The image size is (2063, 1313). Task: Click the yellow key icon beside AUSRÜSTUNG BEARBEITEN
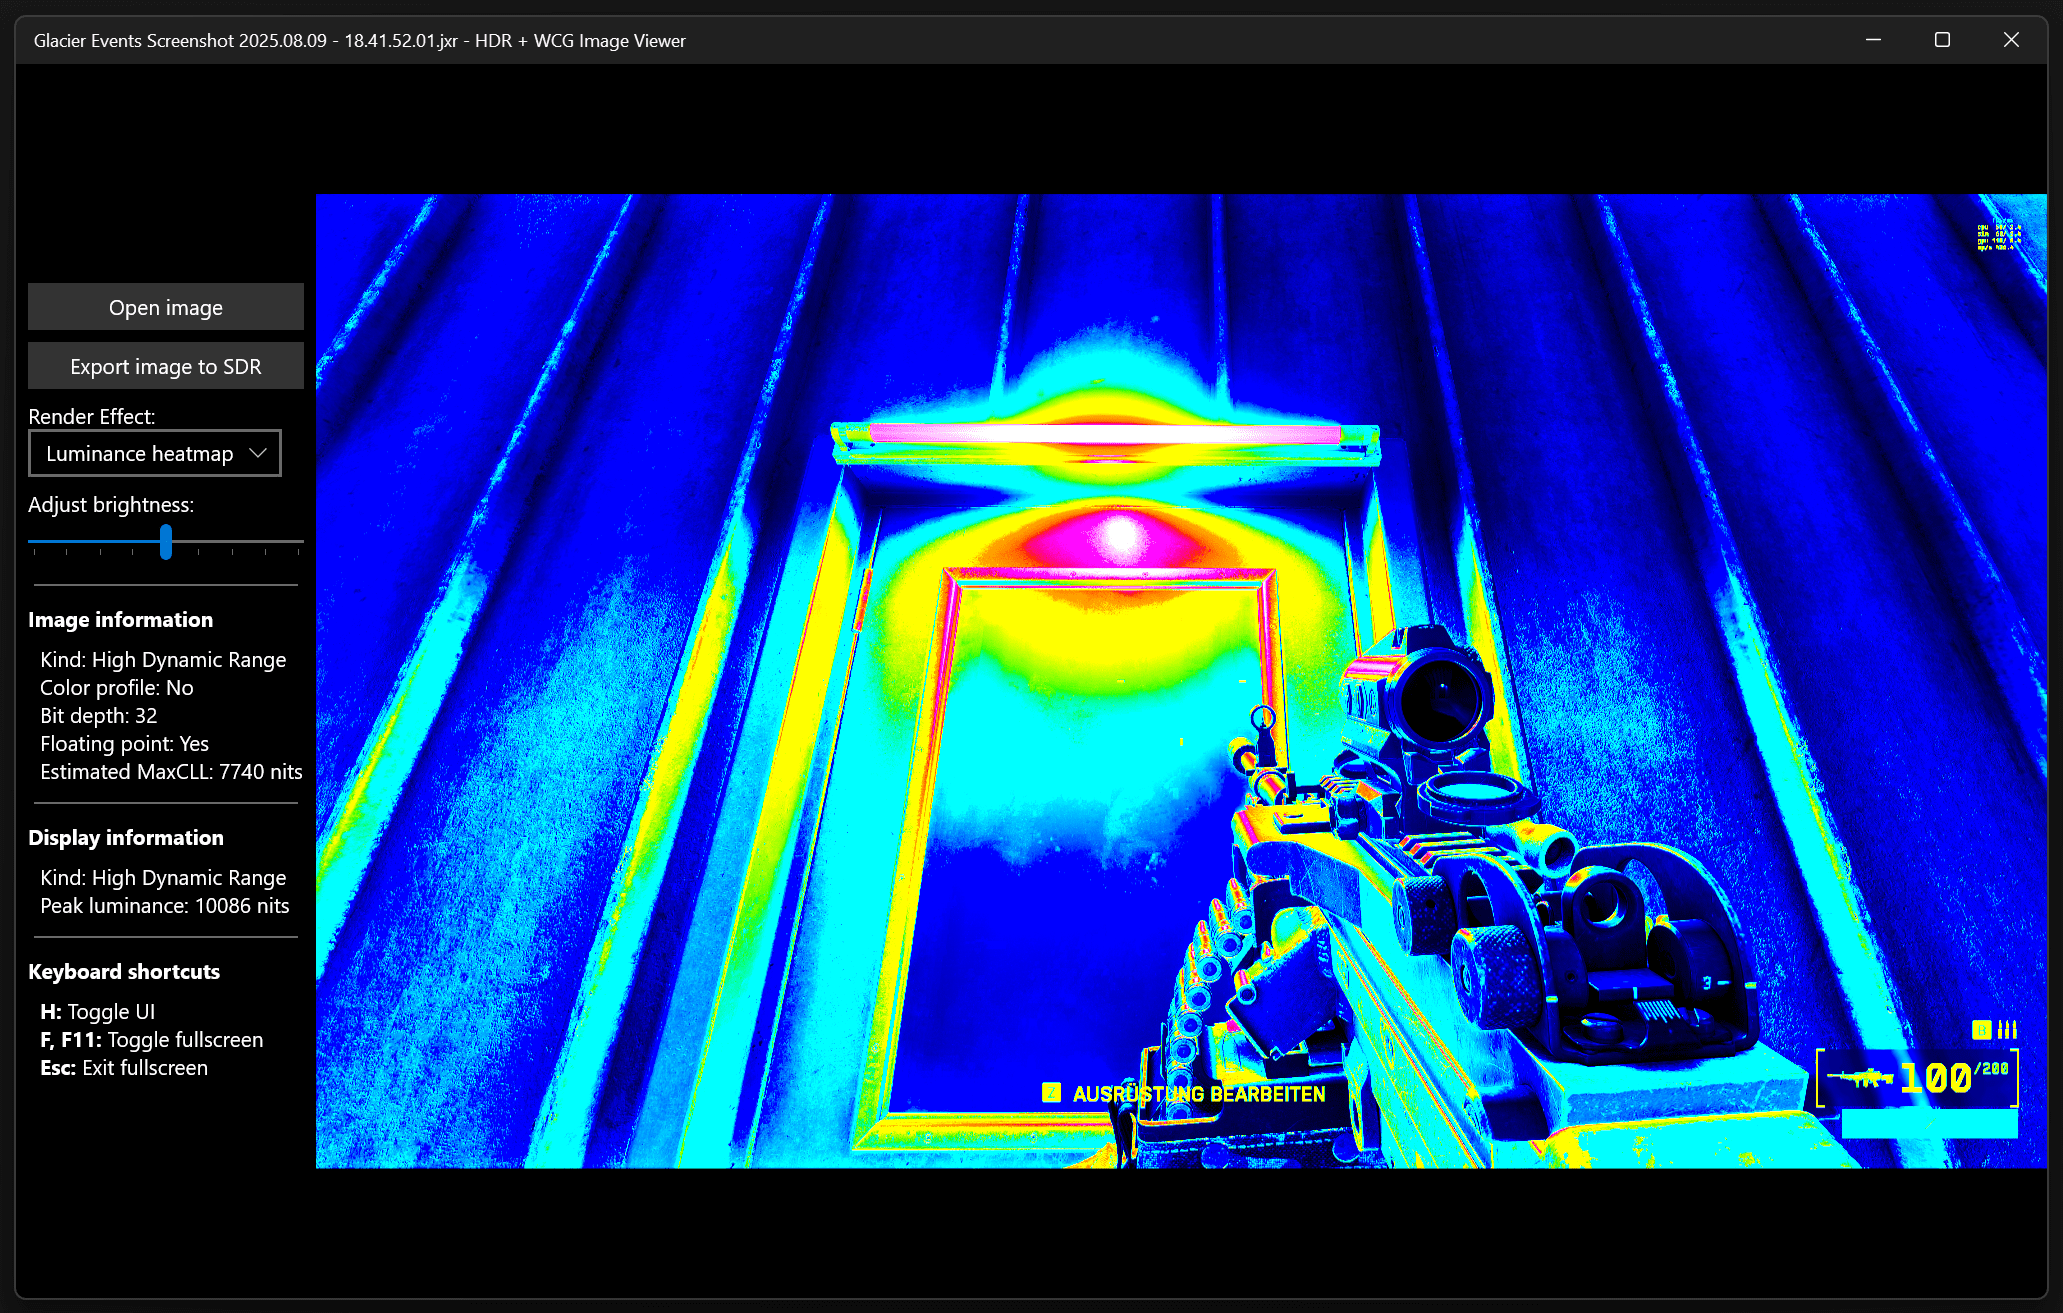pos(1051,1093)
